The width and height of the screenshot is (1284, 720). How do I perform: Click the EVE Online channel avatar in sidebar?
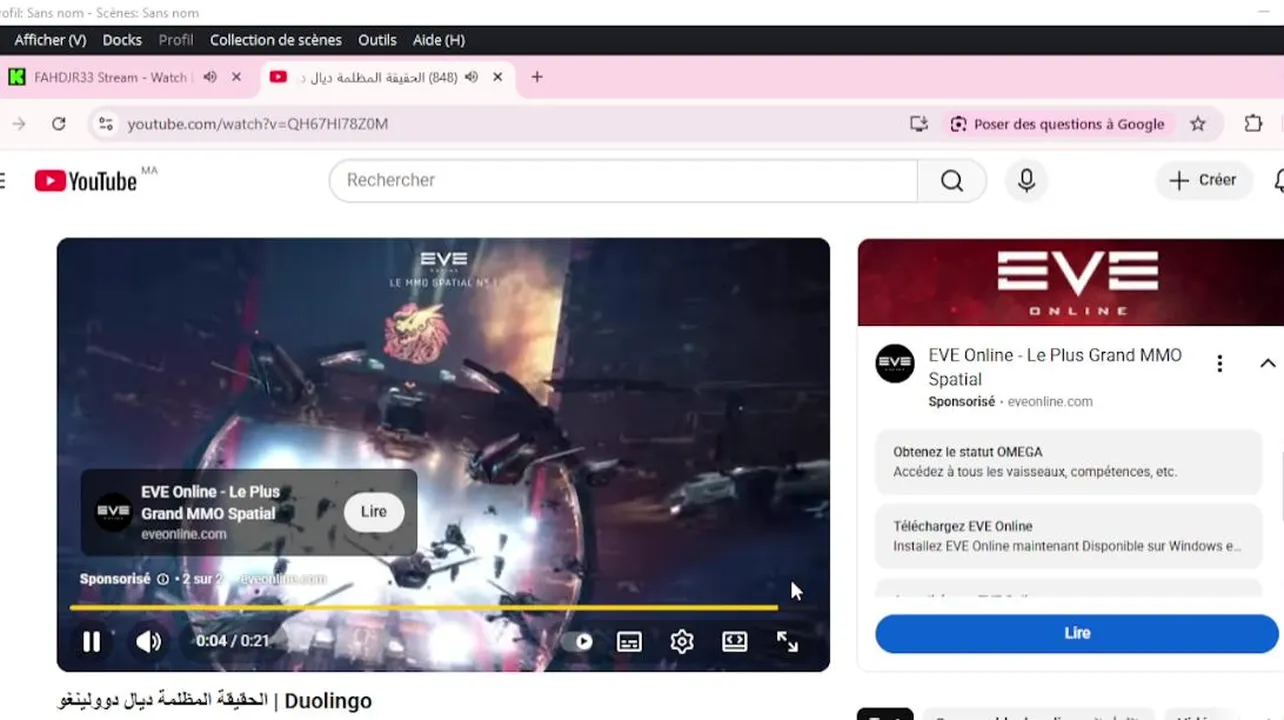pyautogui.click(x=895, y=364)
